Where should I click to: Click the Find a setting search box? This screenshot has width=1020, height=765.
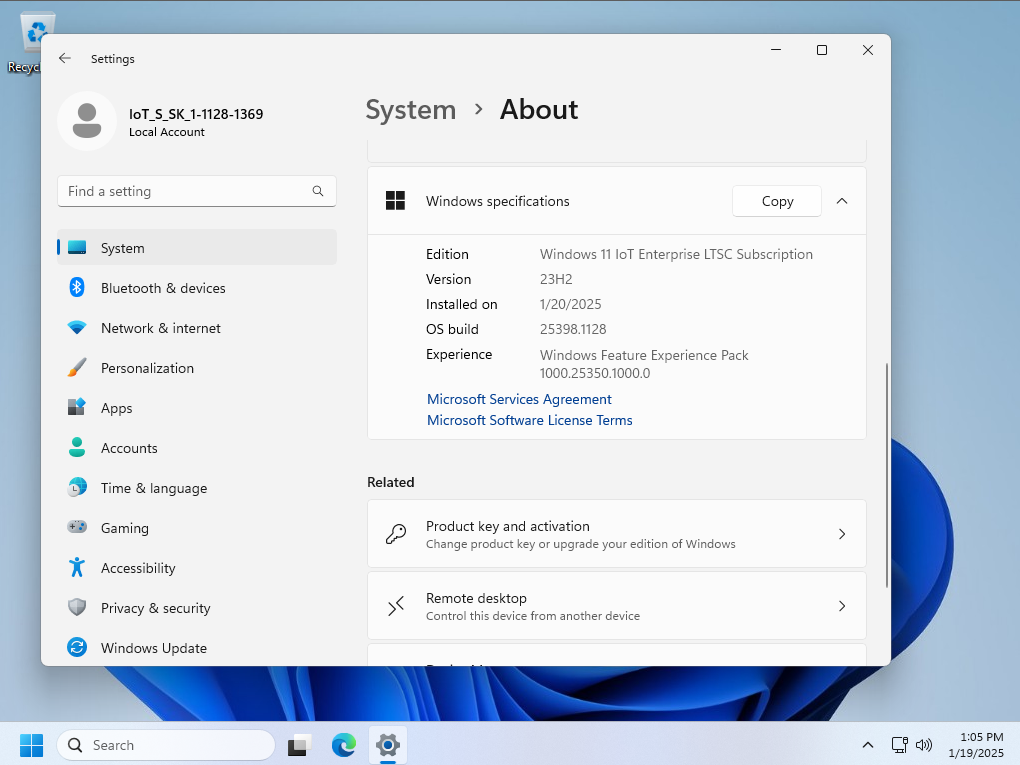point(185,191)
